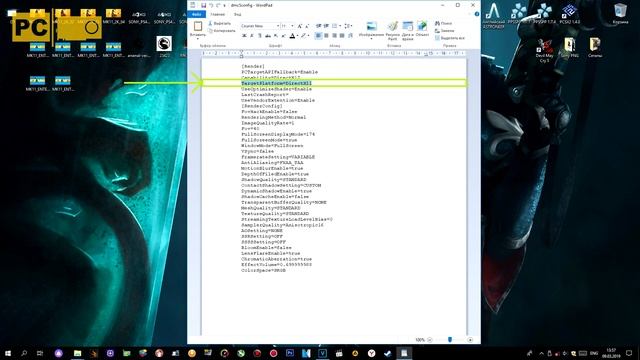Viewport: 640px width, 360px height.
Task: Open Task View on the taskbar
Action: pos(40,353)
